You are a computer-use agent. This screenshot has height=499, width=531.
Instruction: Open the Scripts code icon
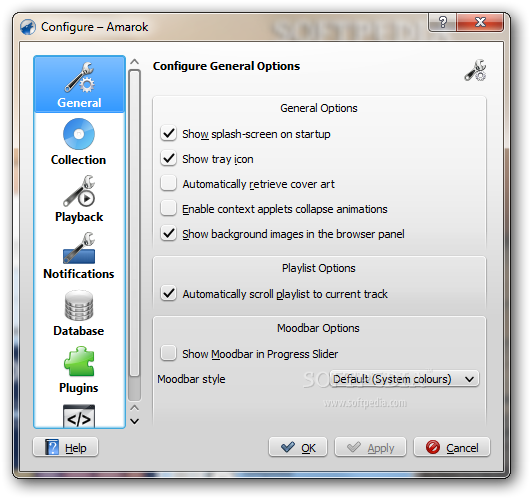tap(79, 416)
